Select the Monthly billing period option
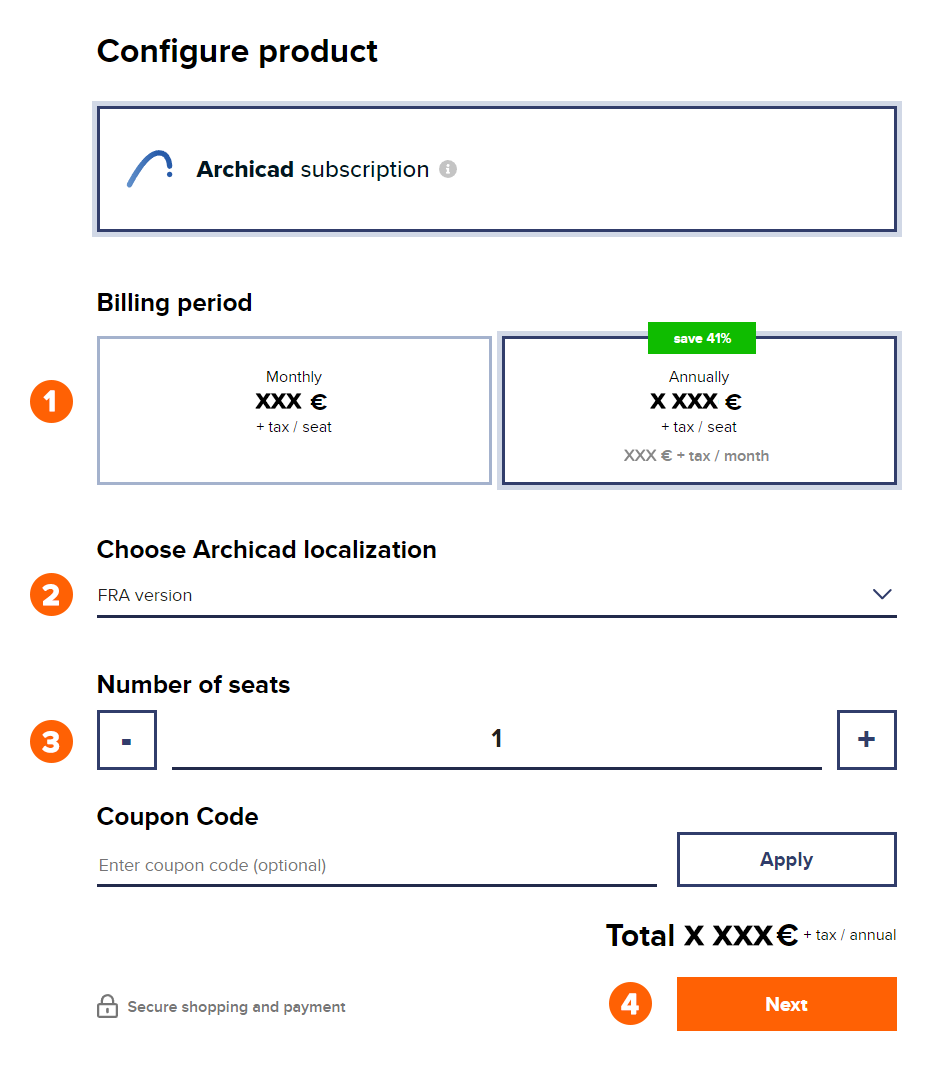The height and width of the screenshot is (1067, 939). (x=294, y=410)
